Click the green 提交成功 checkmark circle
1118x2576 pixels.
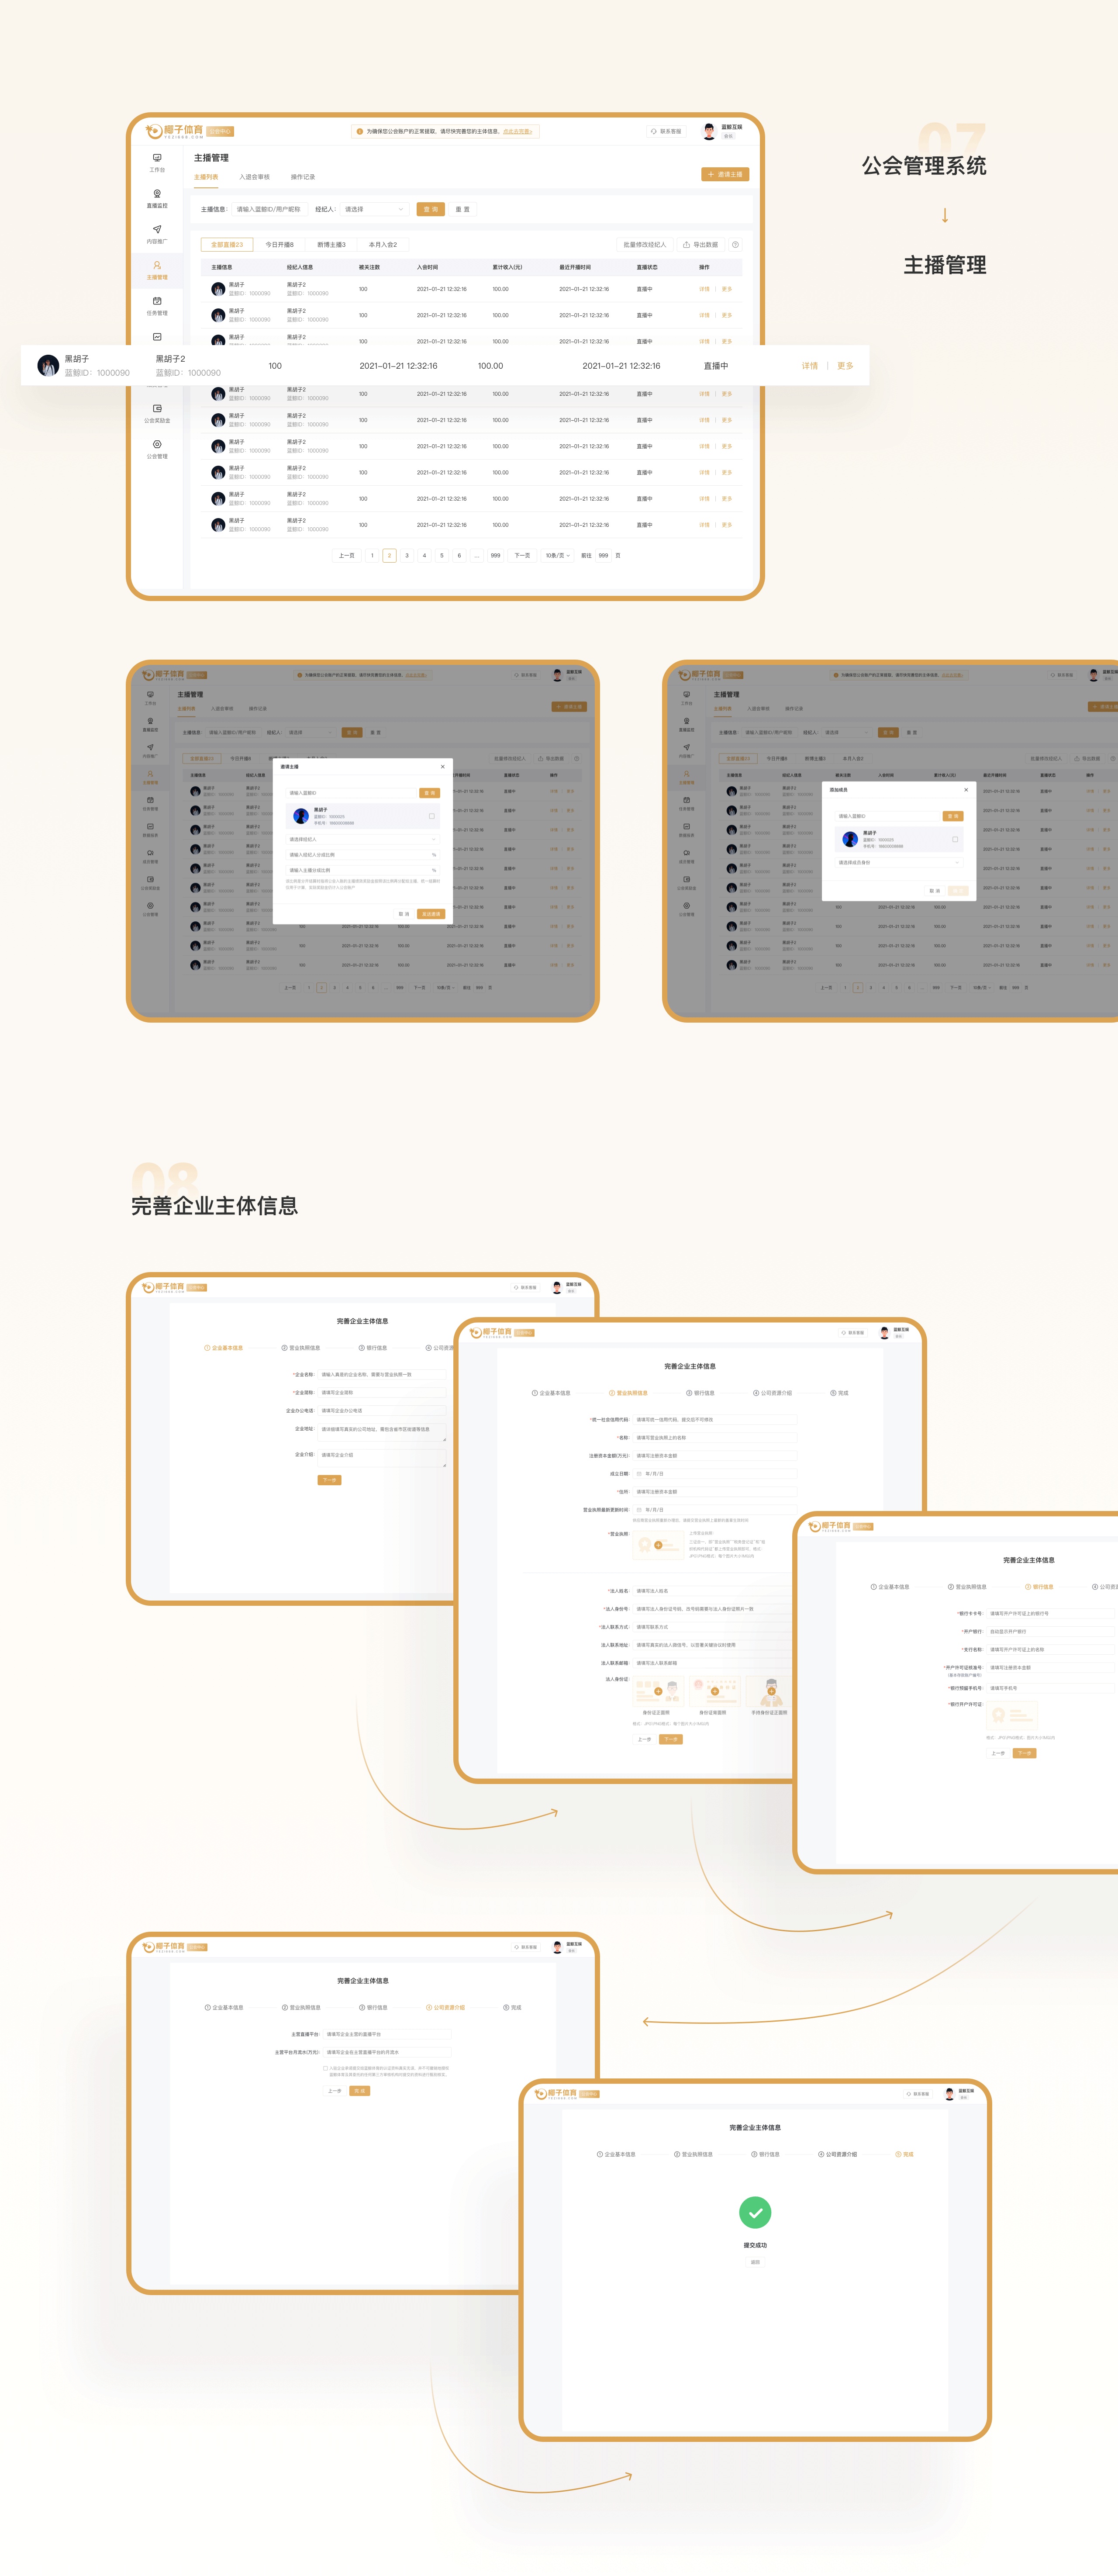(755, 2213)
